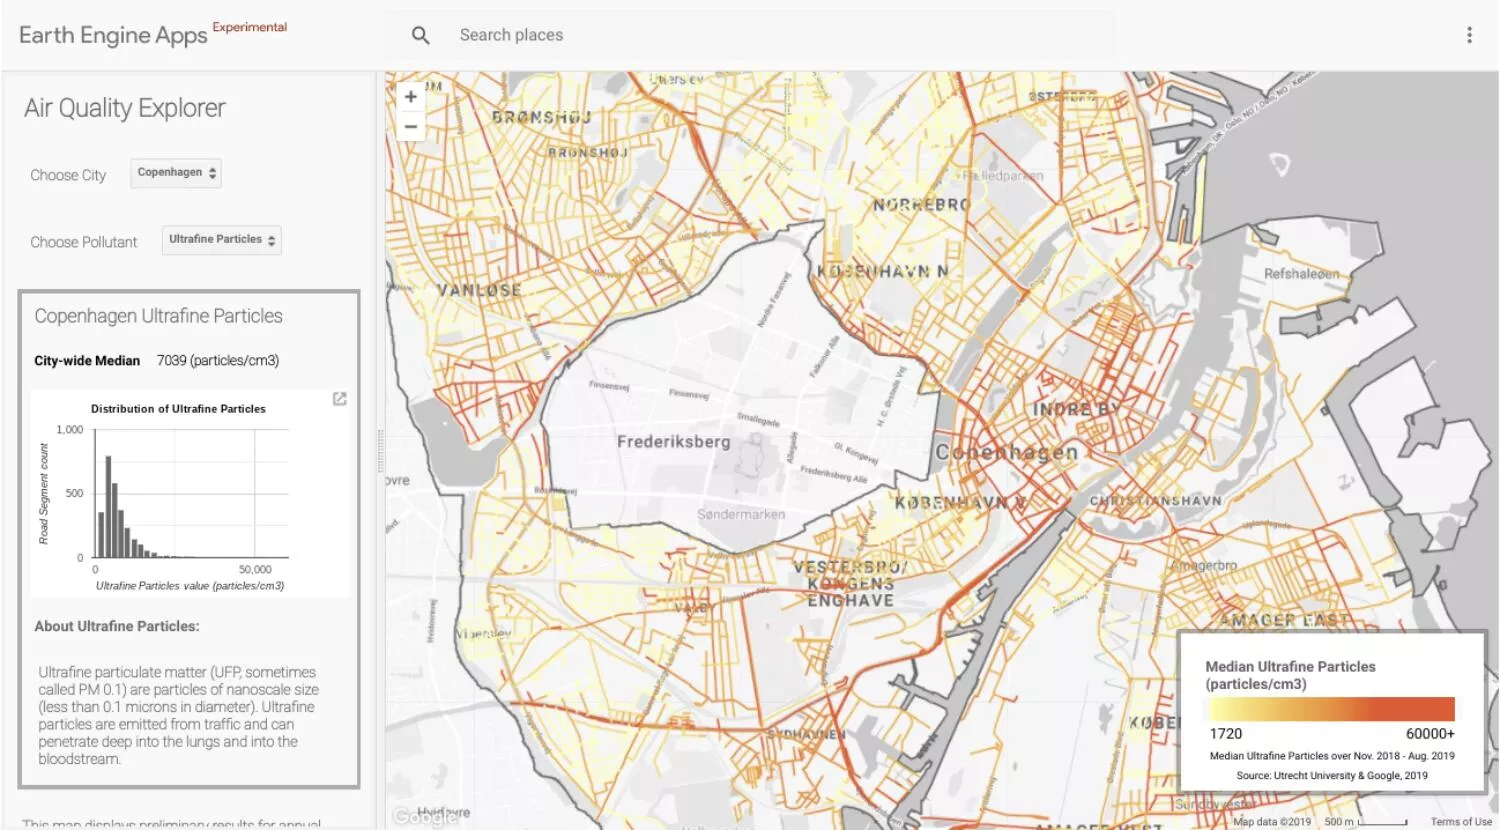The height and width of the screenshot is (830, 1500).
Task: Click the About Ultrafine Particles heading
Action: 117,626
